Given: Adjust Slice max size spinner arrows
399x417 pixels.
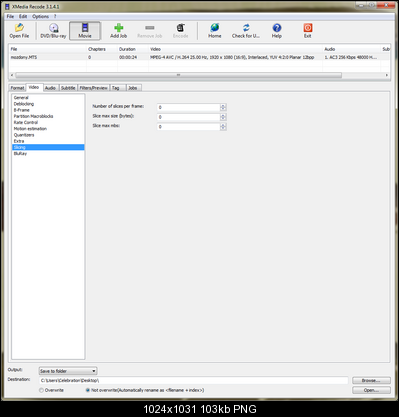Looking at the screenshot, I should click(x=223, y=117).
